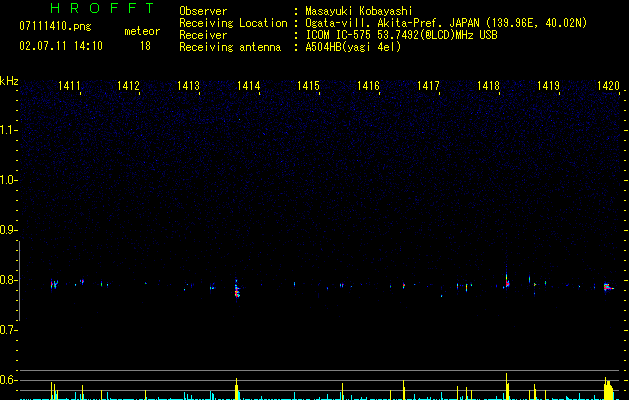Click observer name Masayuki Kobayashi

pos(359,11)
